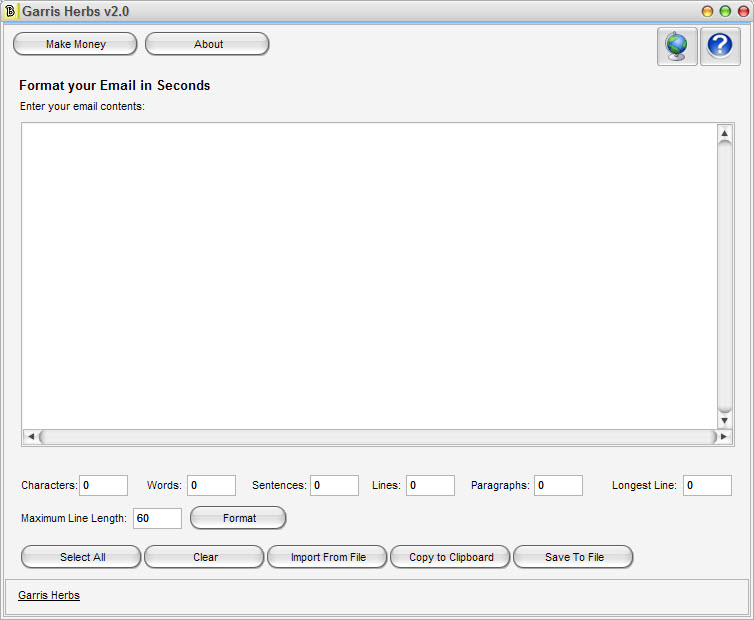Open help with the question mark icon

(720, 46)
